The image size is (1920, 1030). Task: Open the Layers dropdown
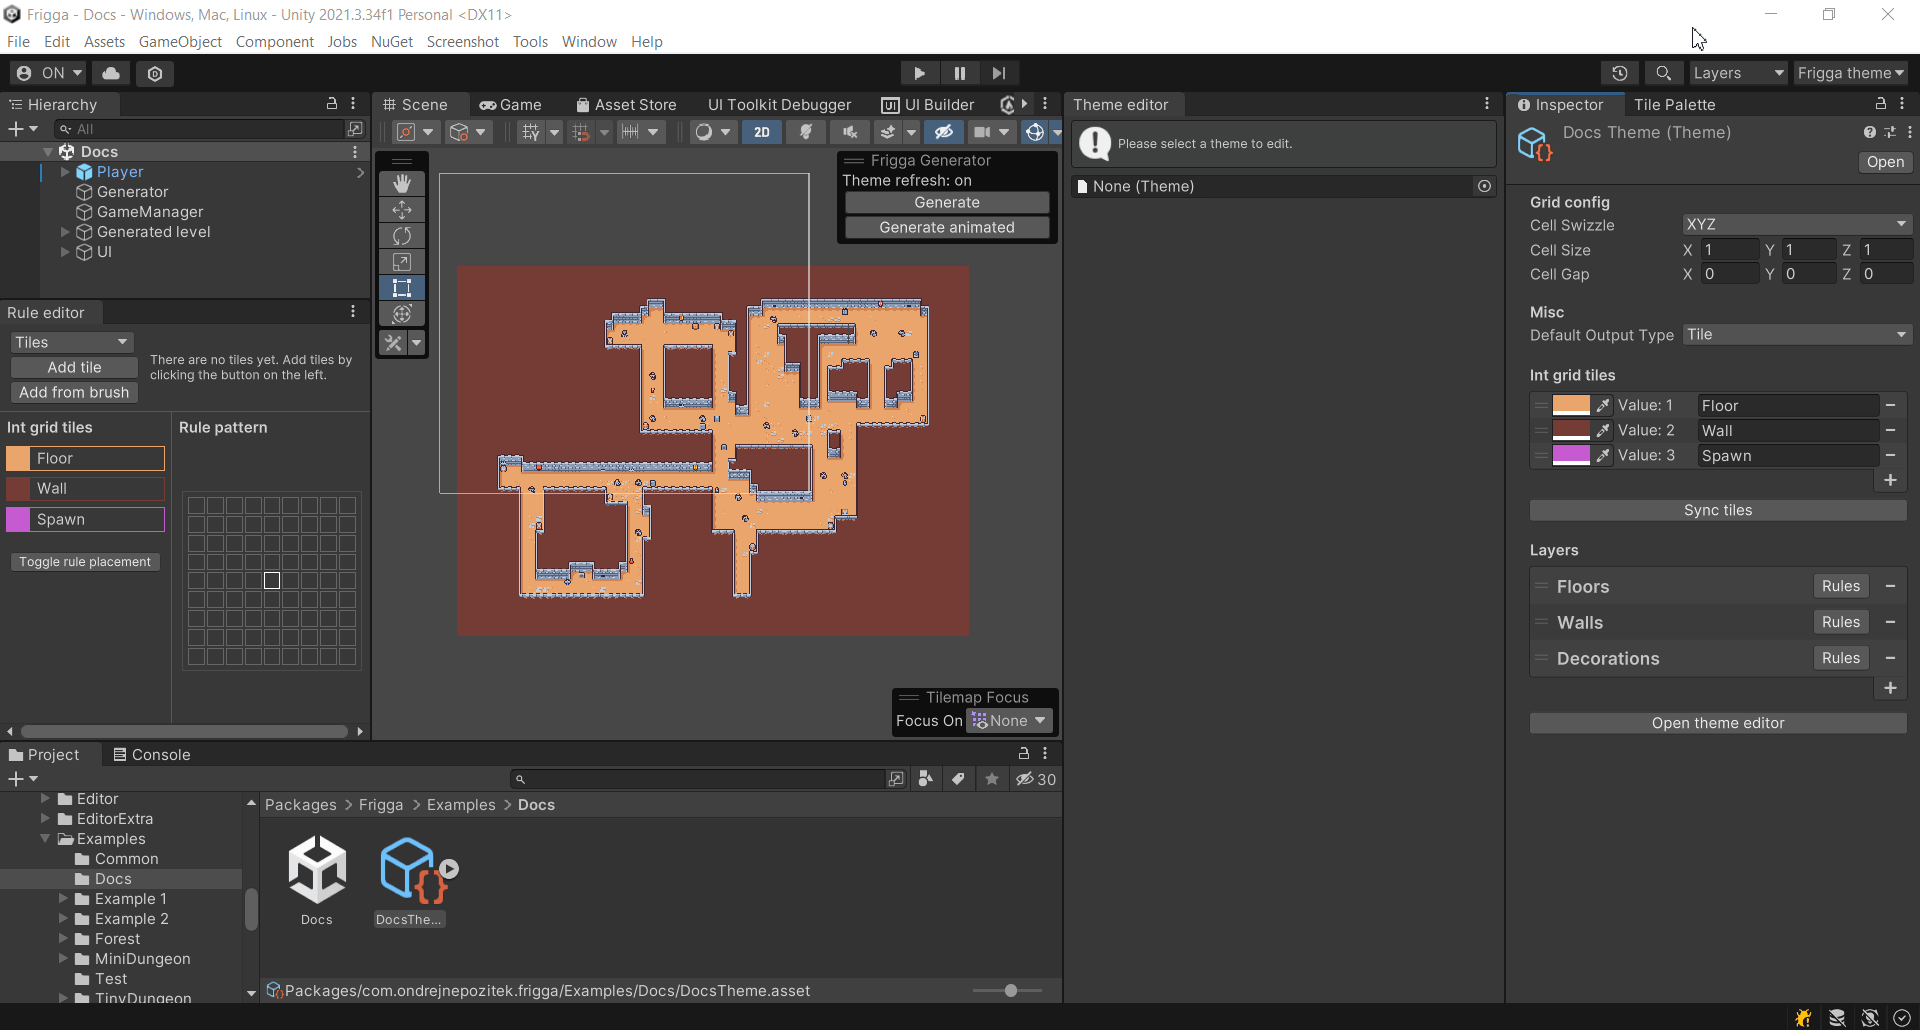1737,73
